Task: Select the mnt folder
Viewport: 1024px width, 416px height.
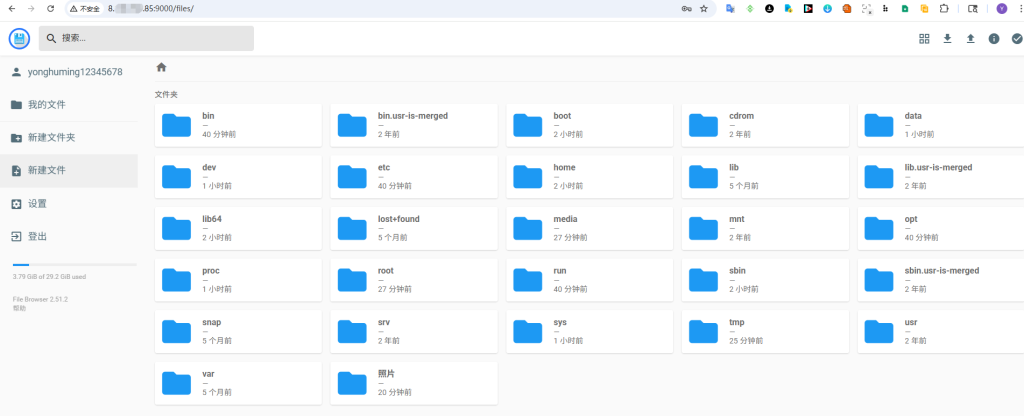Action: point(765,228)
